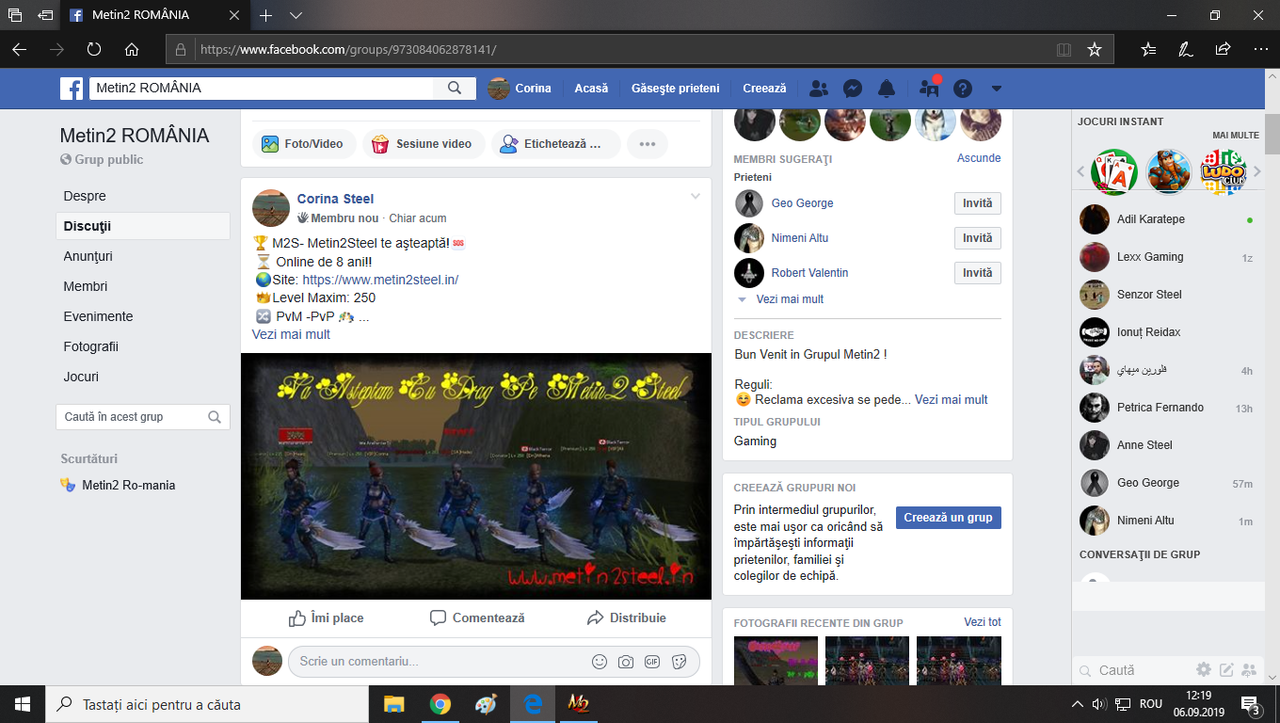The height and width of the screenshot is (723, 1280).
Task: Open friend requests icon in the header
Action: pyautogui.click(x=819, y=89)
